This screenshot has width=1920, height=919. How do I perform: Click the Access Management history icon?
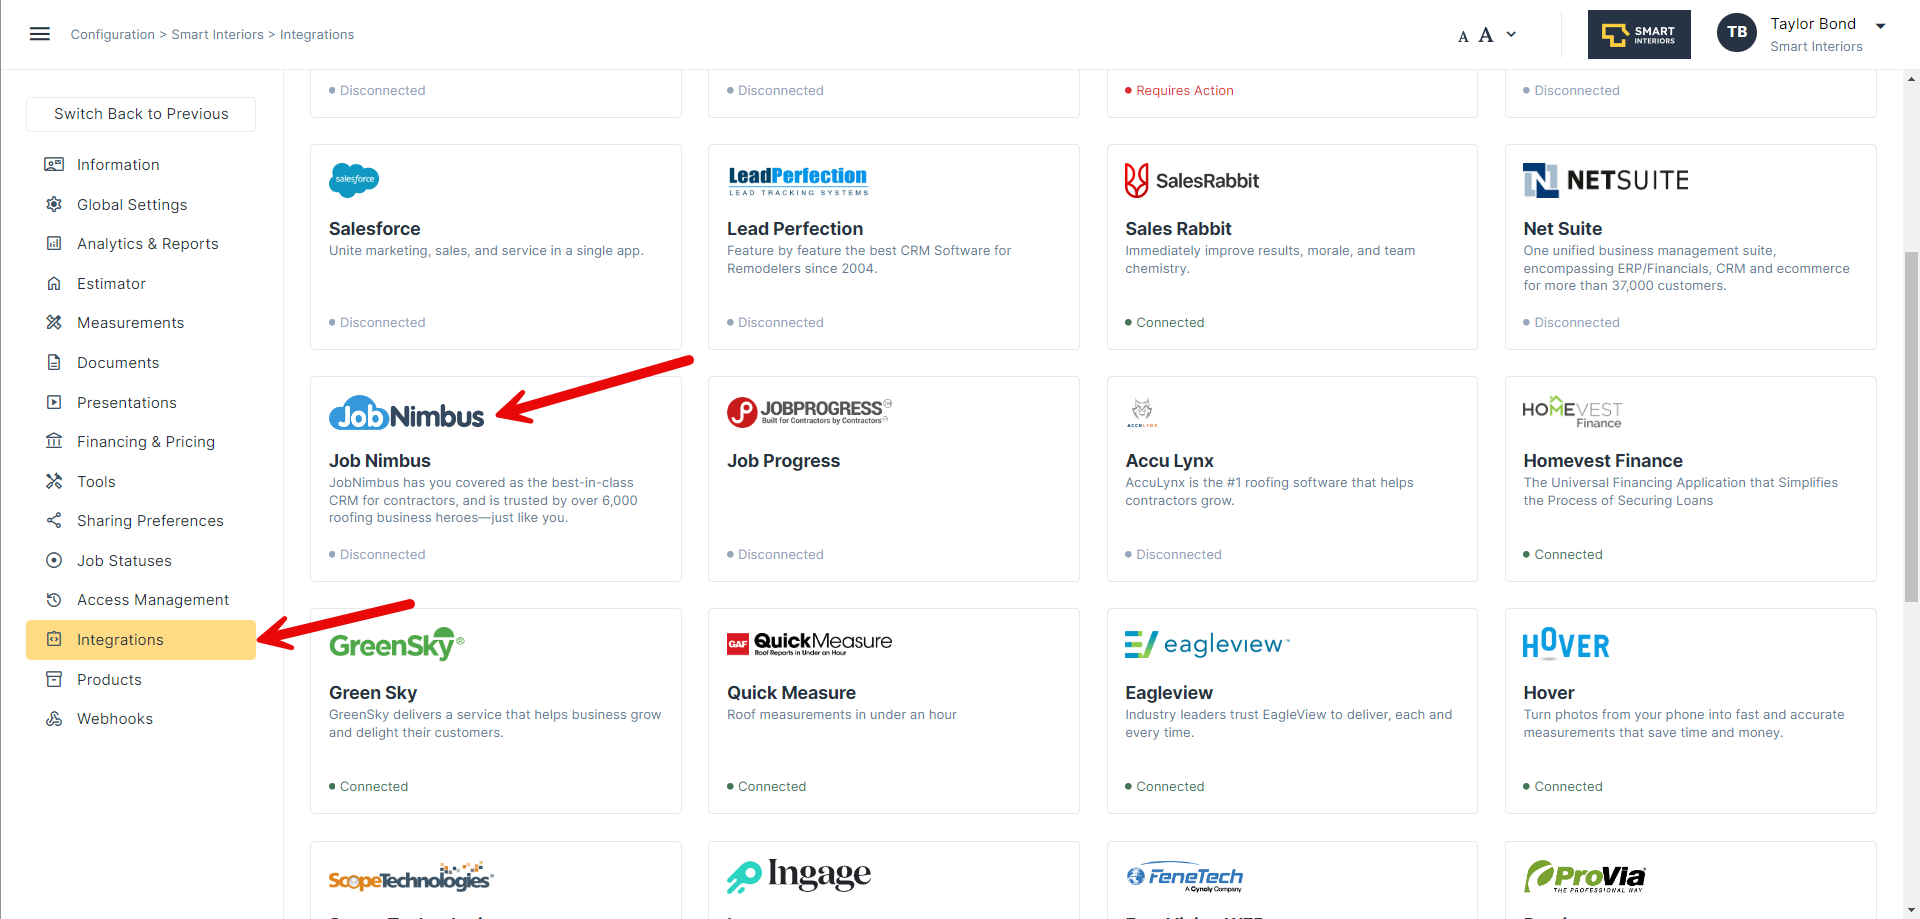[54, 599]
